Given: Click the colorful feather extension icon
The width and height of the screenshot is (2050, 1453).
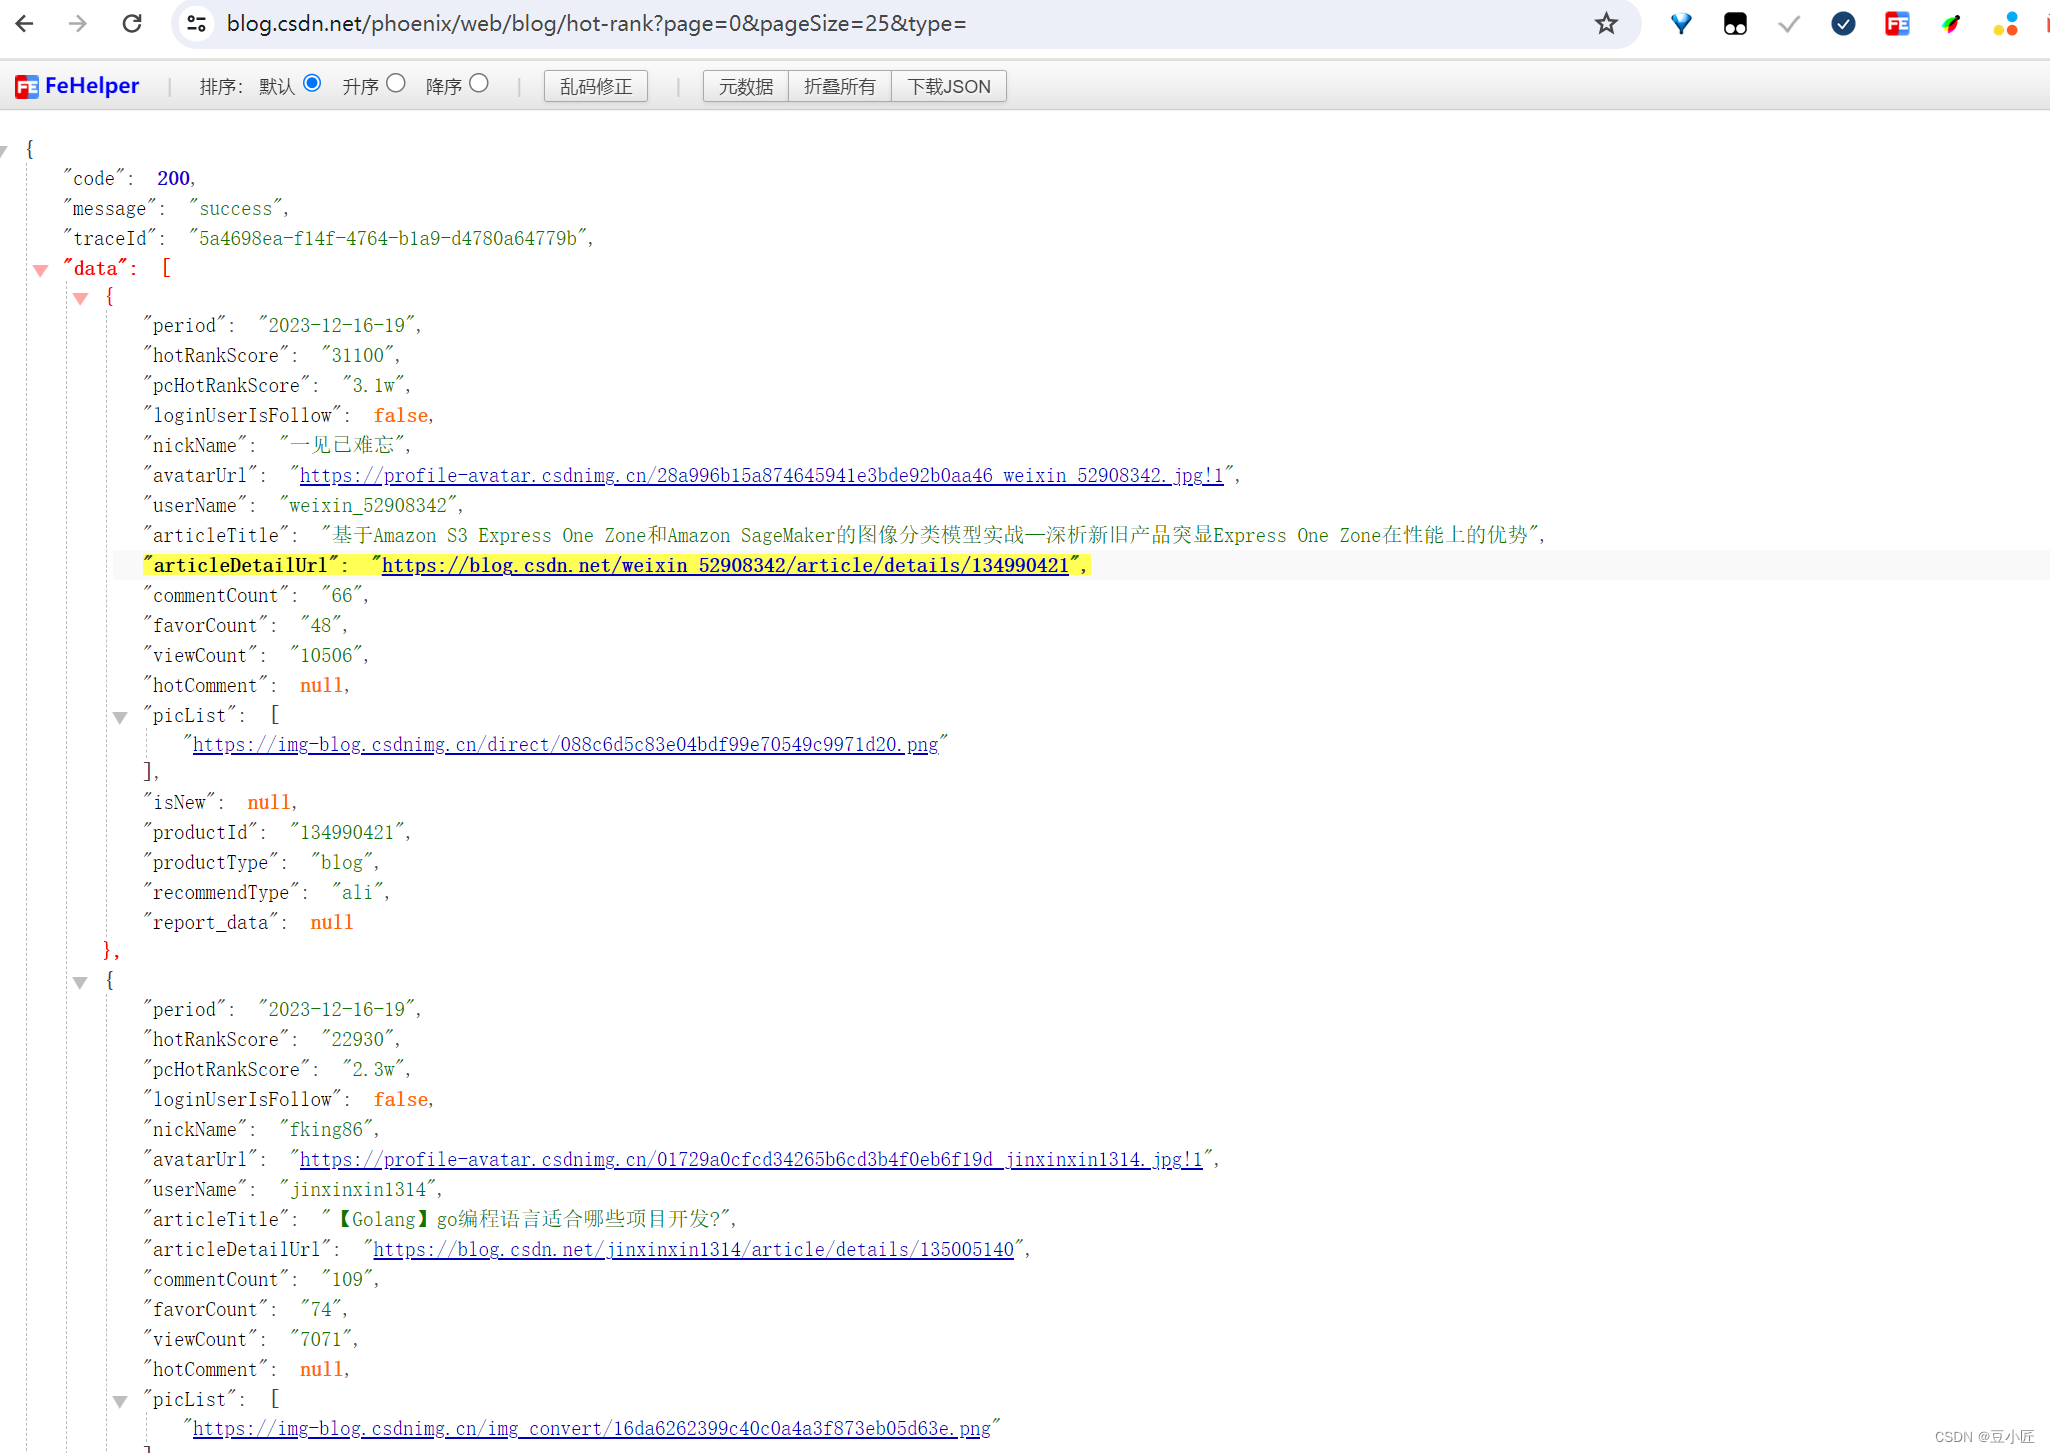Looking at the screenshot, I should click(x=1951, y=23).
